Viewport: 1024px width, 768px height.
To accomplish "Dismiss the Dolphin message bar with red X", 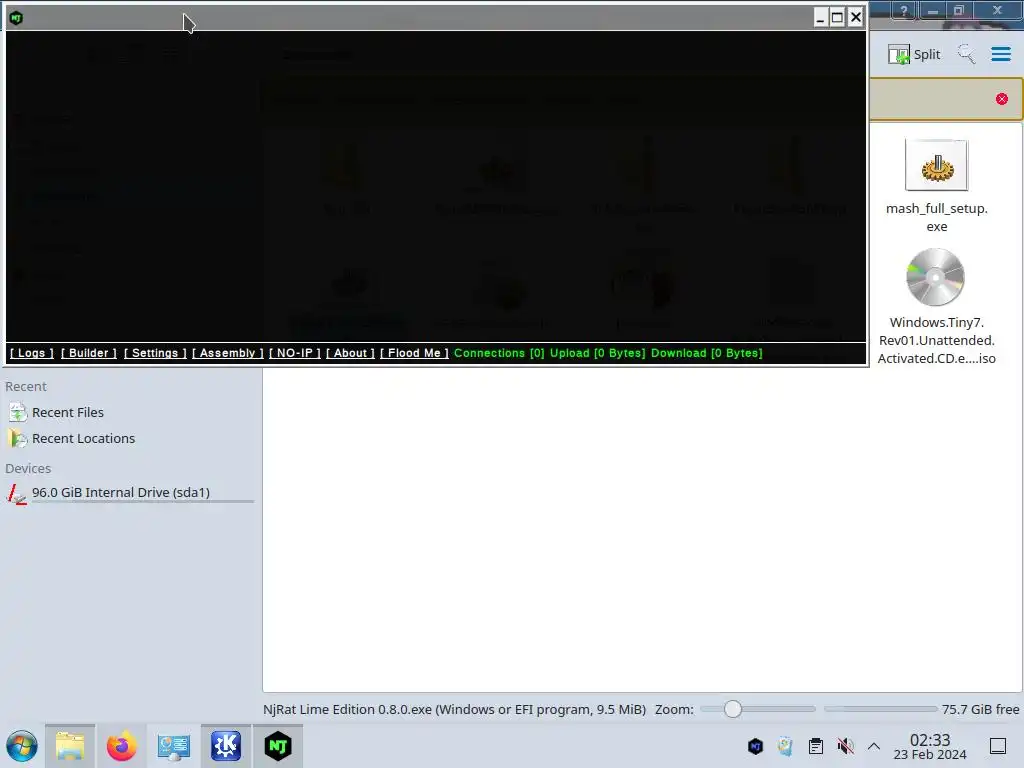I will coord(1001,99).
